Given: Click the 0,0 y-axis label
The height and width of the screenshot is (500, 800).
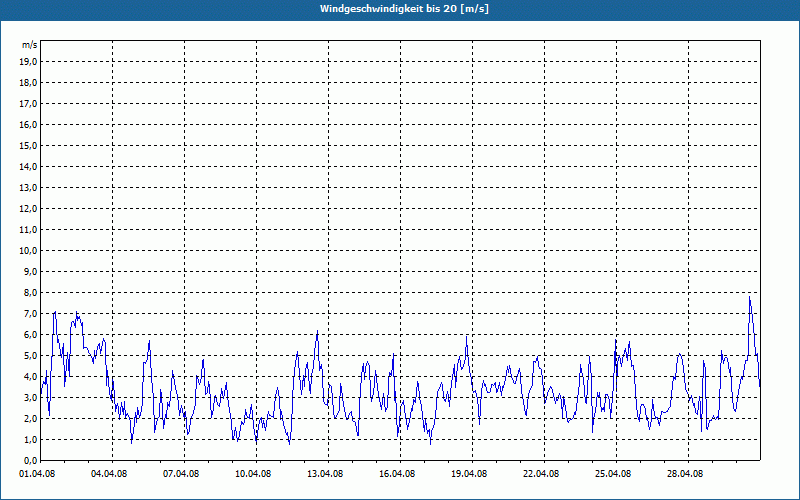Looking at the screenshot, I should click(31, 460).
